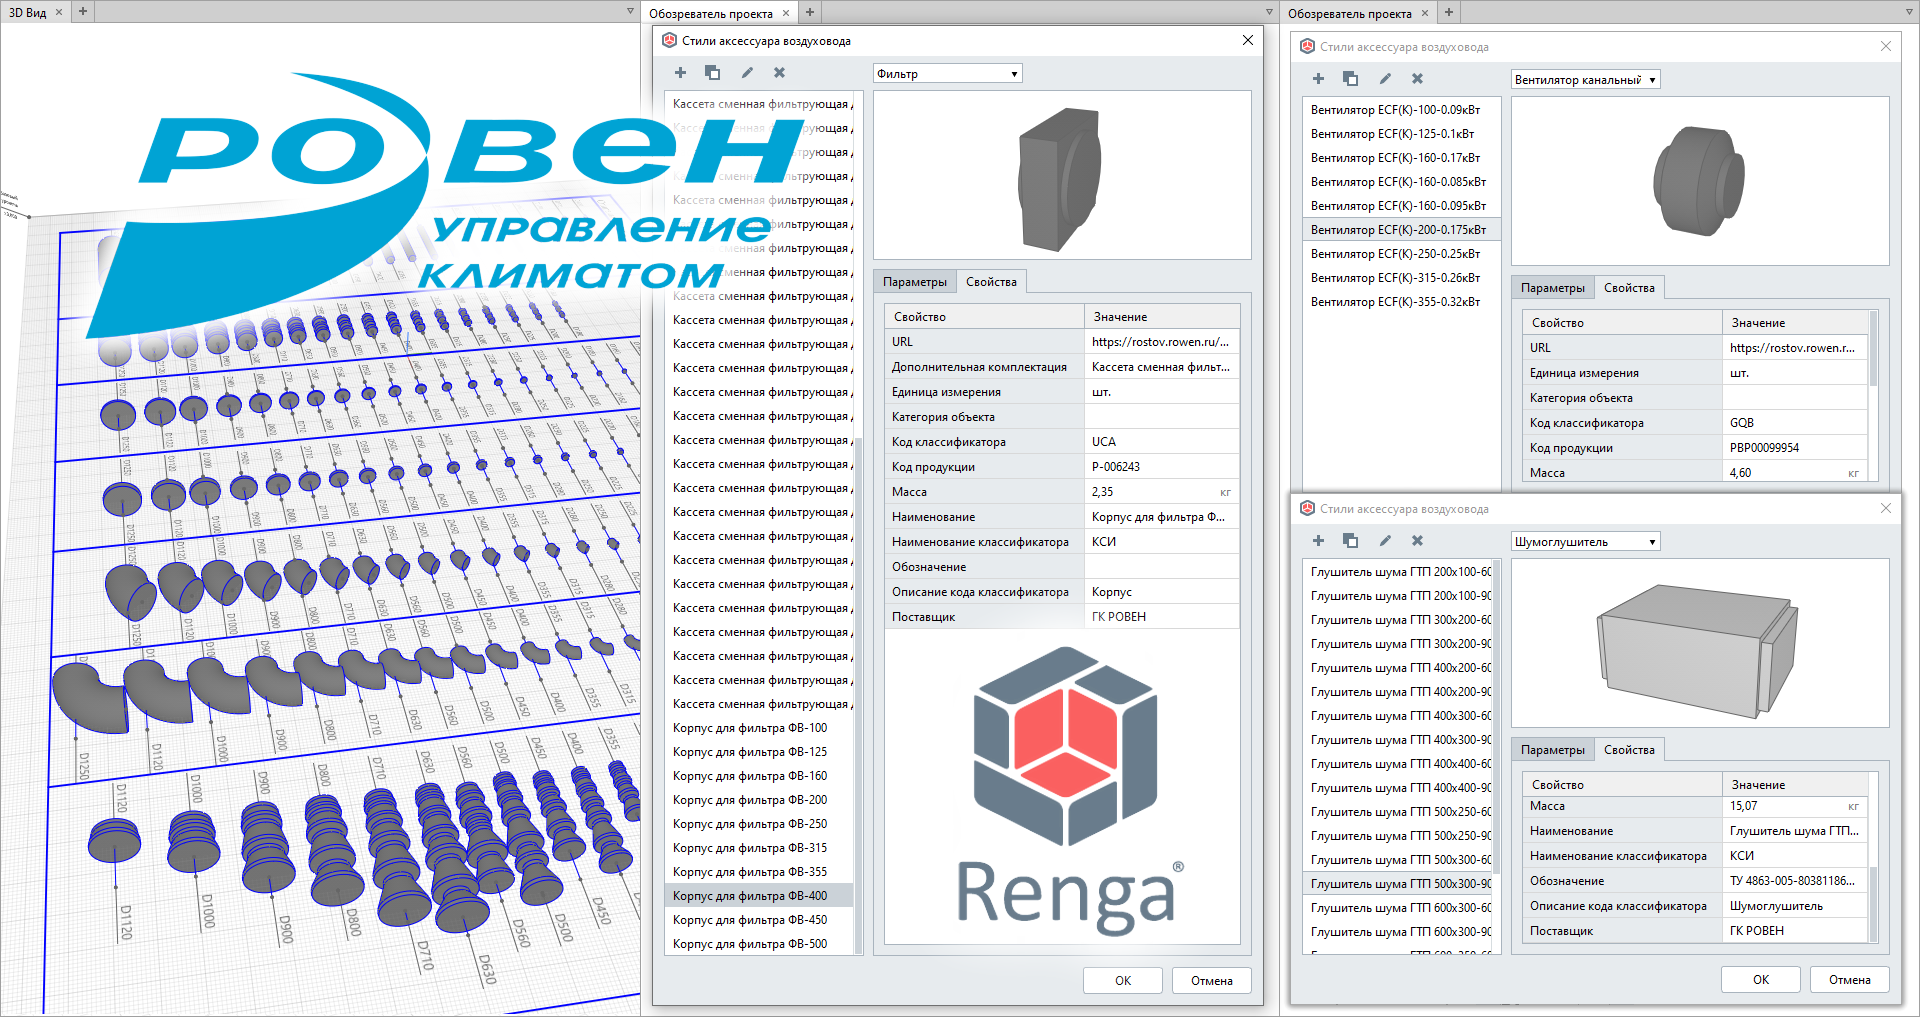Click Код продукции P-006243 value
The image size is (1920, 1017).
1162,467
